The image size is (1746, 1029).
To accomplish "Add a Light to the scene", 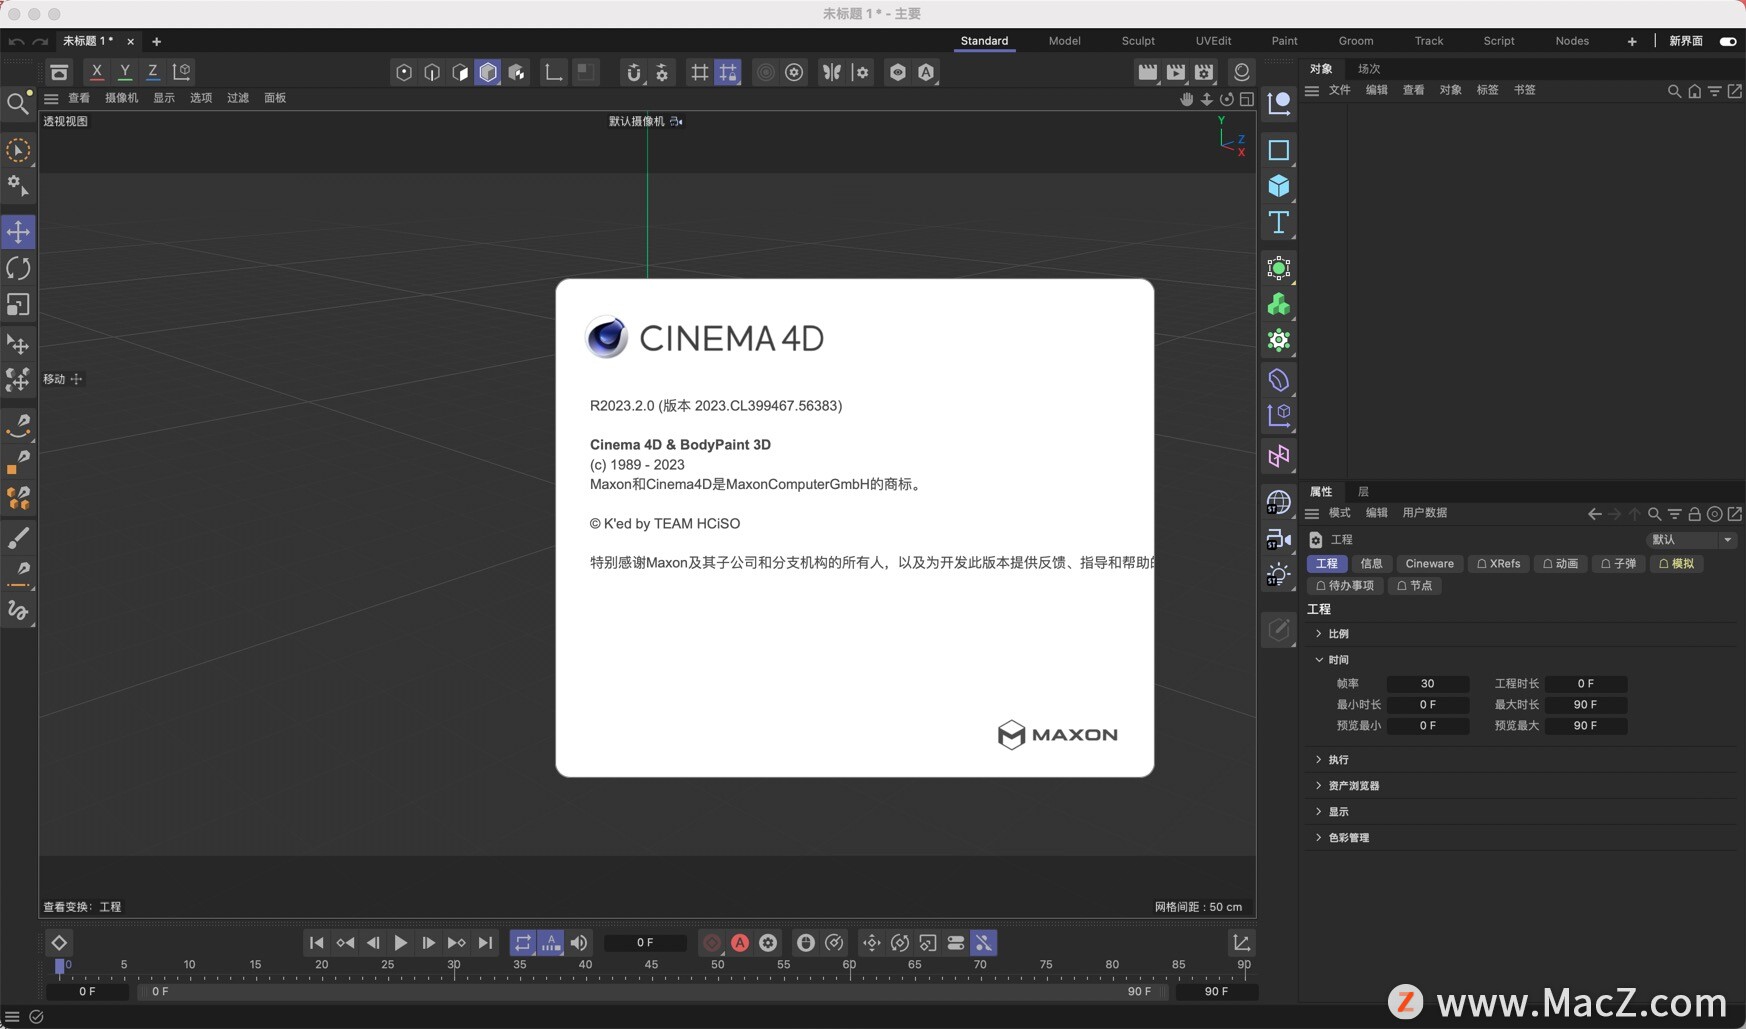I will [1279, 575].
